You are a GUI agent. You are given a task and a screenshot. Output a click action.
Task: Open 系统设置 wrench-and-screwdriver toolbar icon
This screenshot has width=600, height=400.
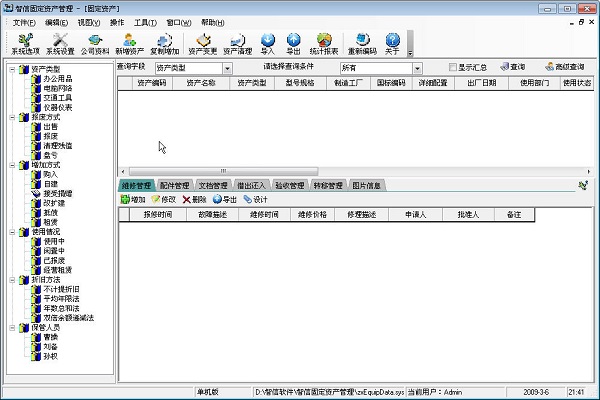(x=60, y=44)
